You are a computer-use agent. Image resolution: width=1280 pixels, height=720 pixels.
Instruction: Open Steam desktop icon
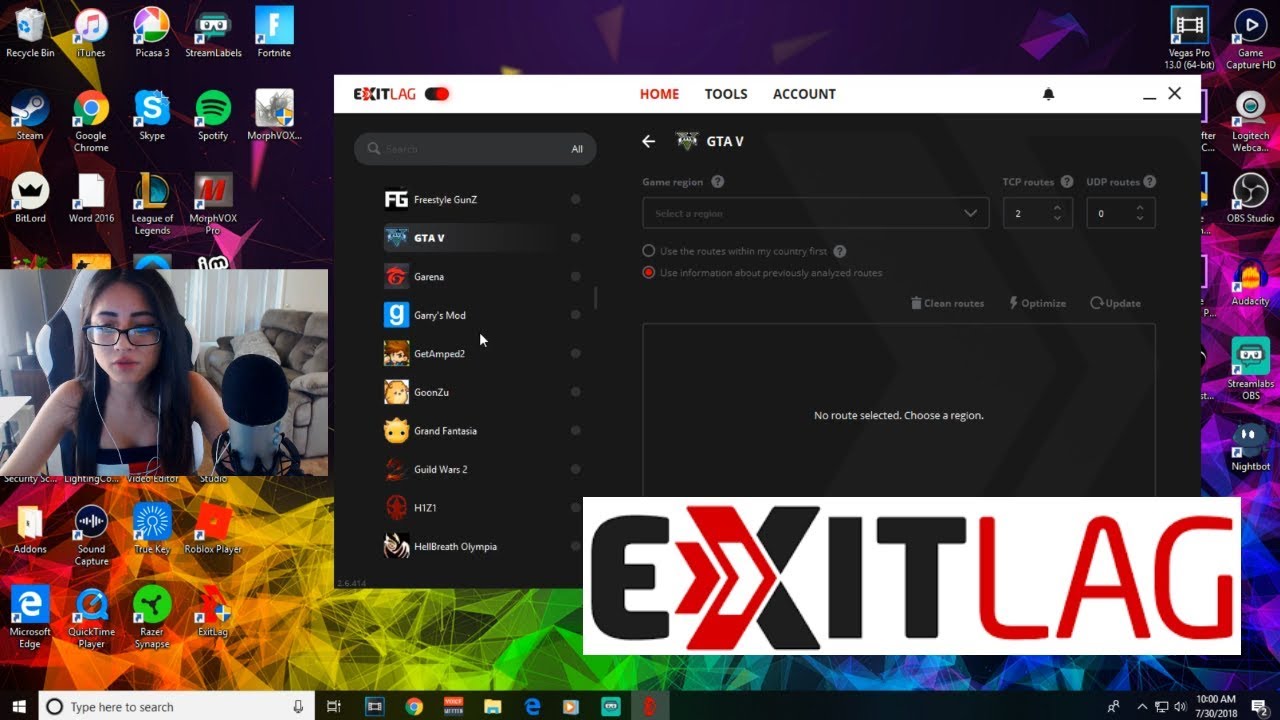pyautogui.click(x=30, y=116)
